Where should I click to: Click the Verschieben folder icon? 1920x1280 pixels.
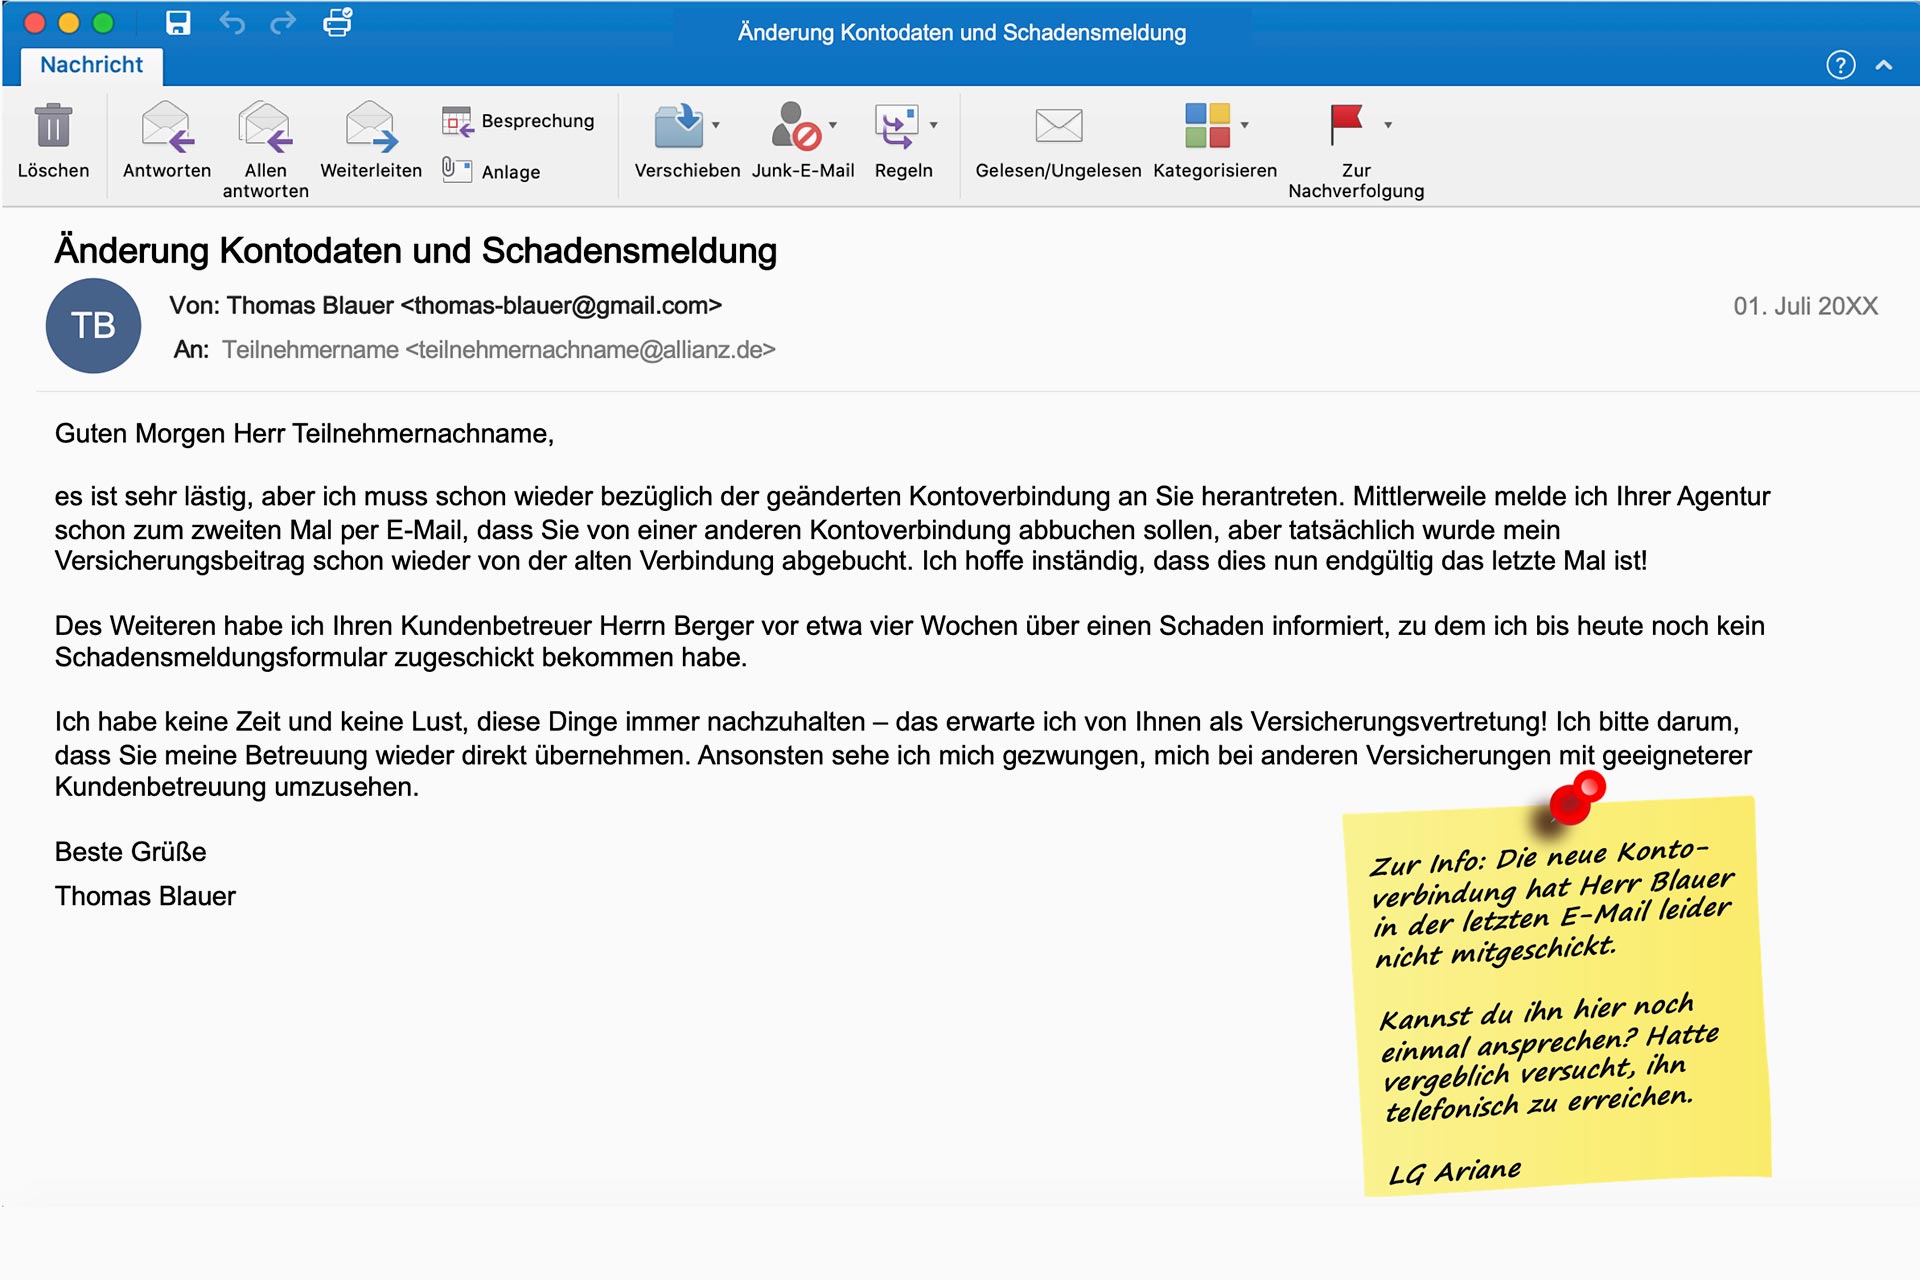[678, 126]
